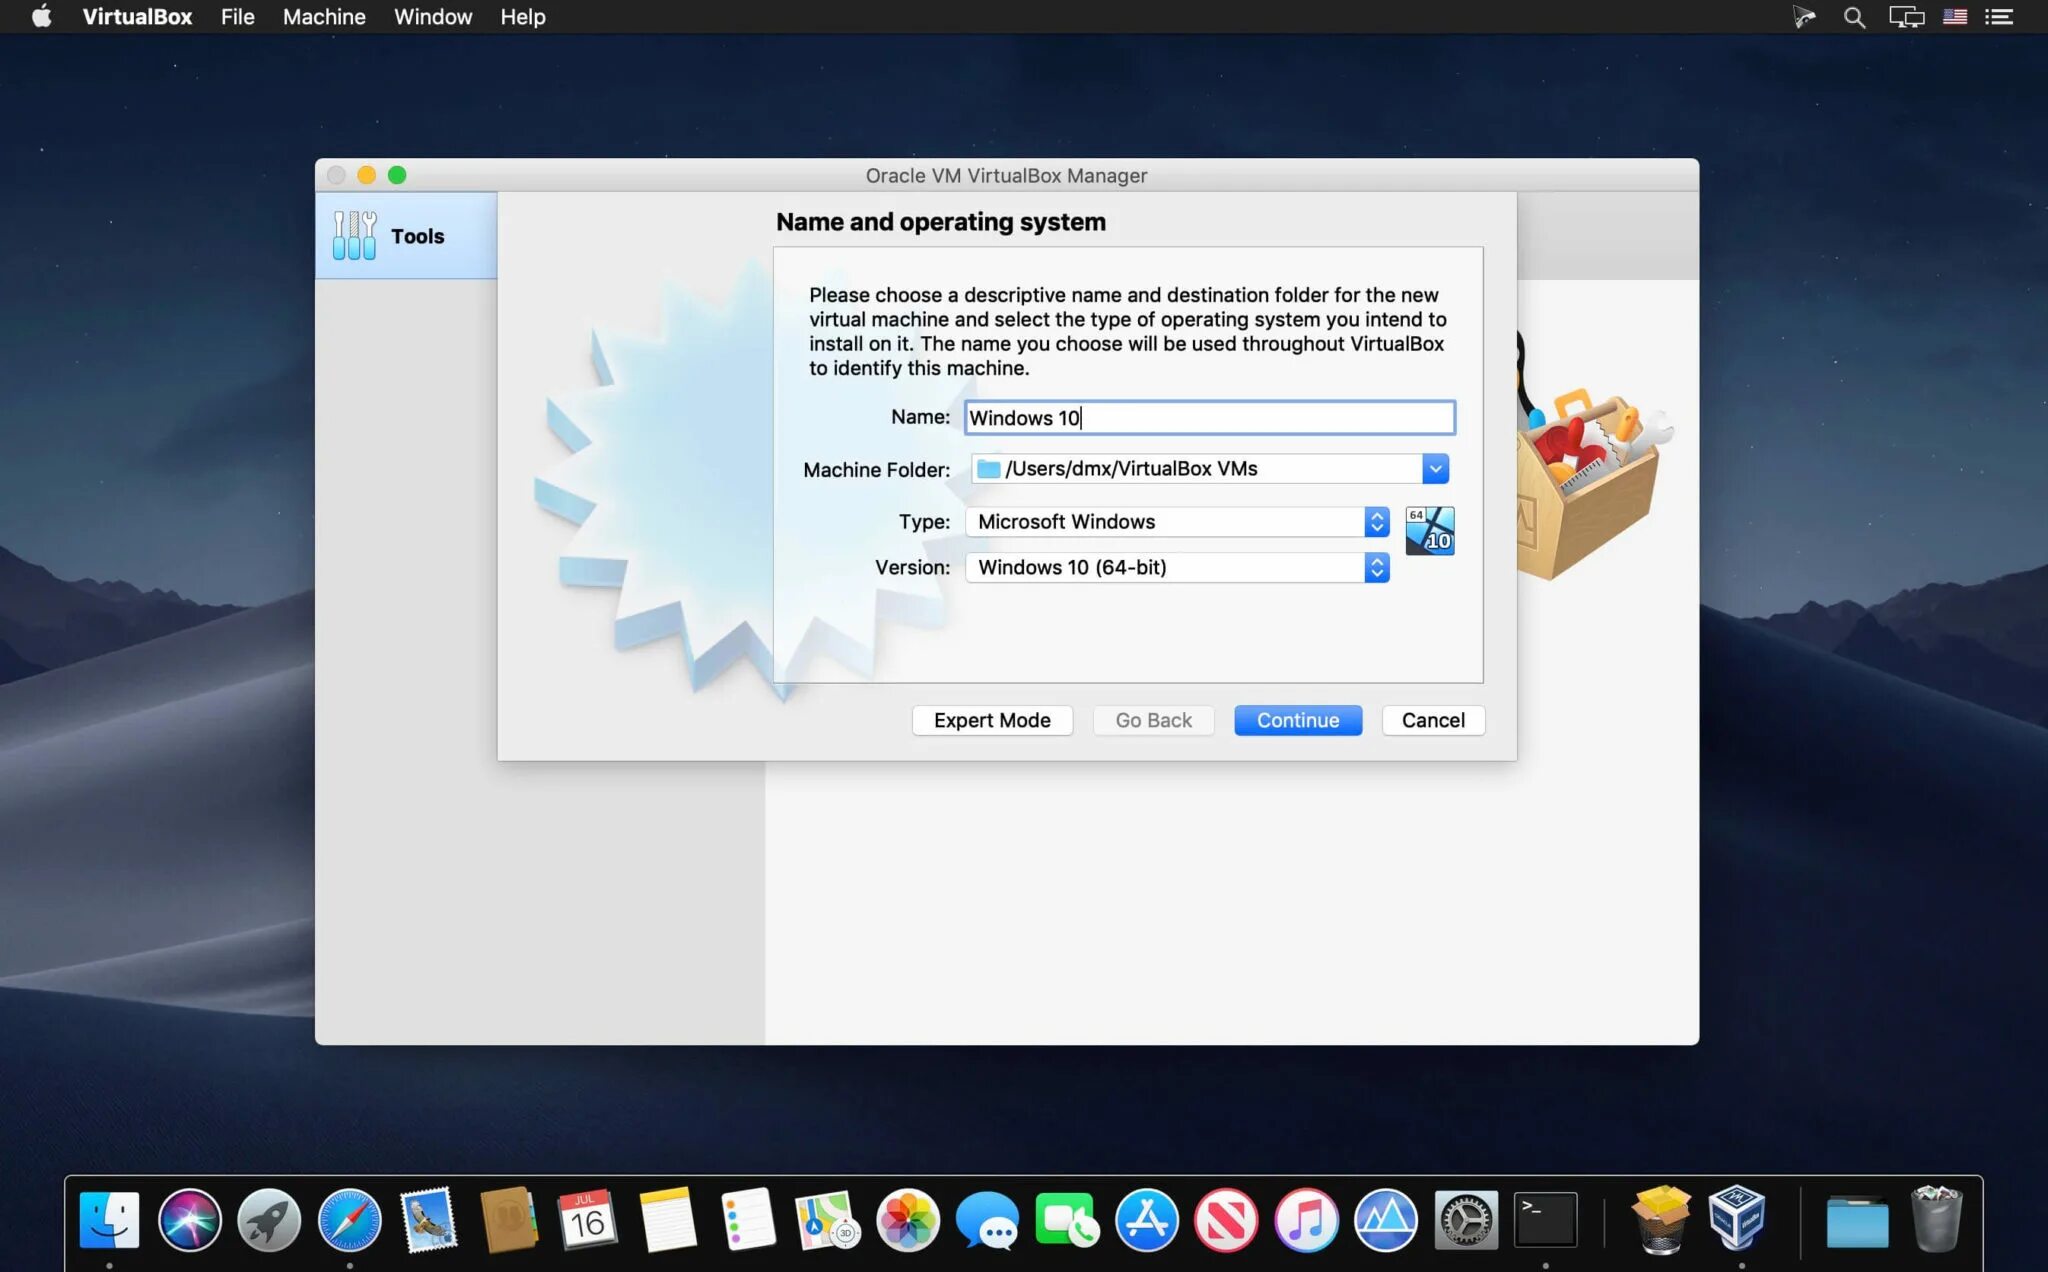This screenshot has height=1272, width=2048.
Task: Open the Machine menu
Action: [324, 17]
